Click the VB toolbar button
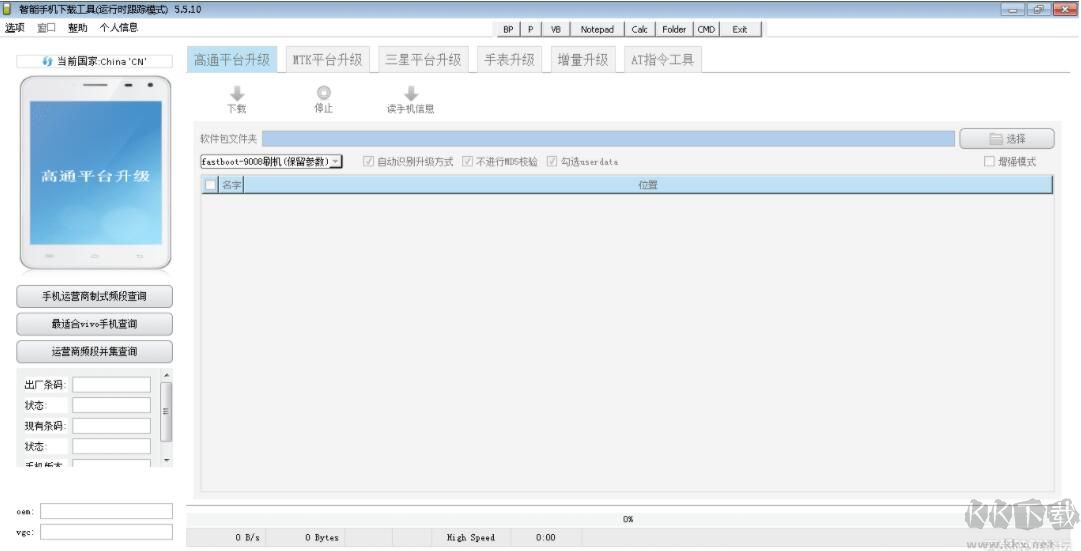 tap(556, 29)
